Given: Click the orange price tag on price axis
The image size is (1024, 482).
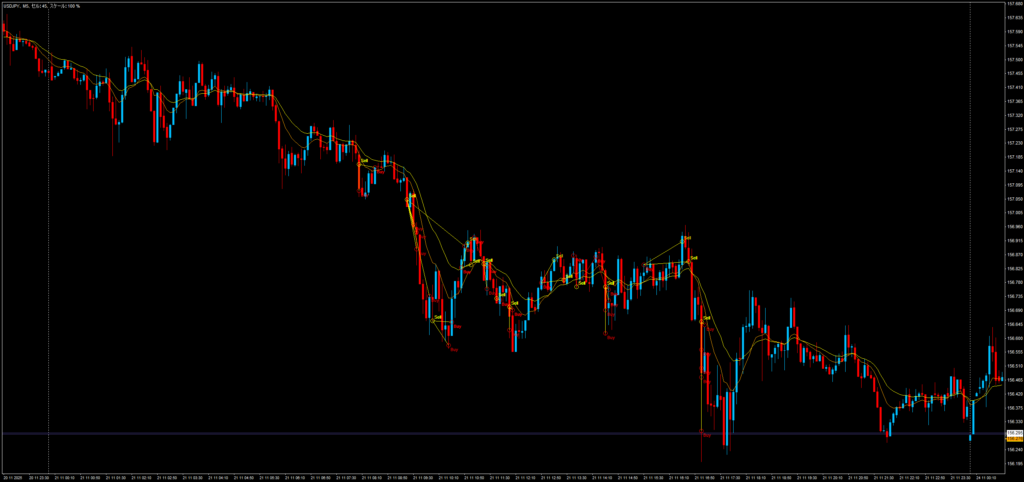Looking at the screenshot, I should (x=1012, y=438).
